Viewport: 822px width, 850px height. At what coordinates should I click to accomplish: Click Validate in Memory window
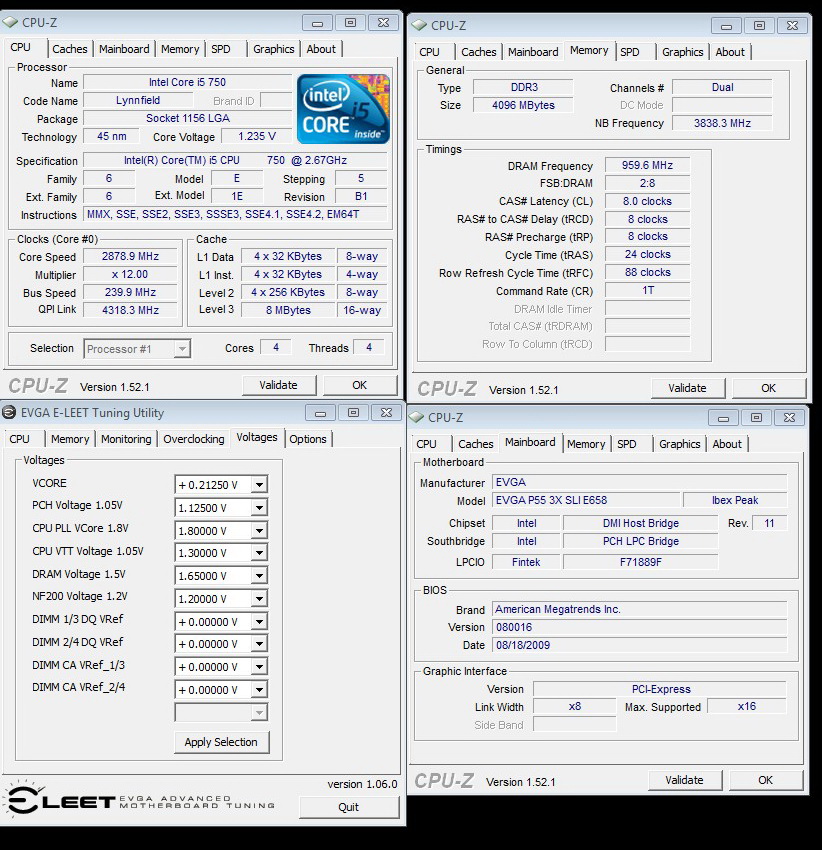coord(688,388)
